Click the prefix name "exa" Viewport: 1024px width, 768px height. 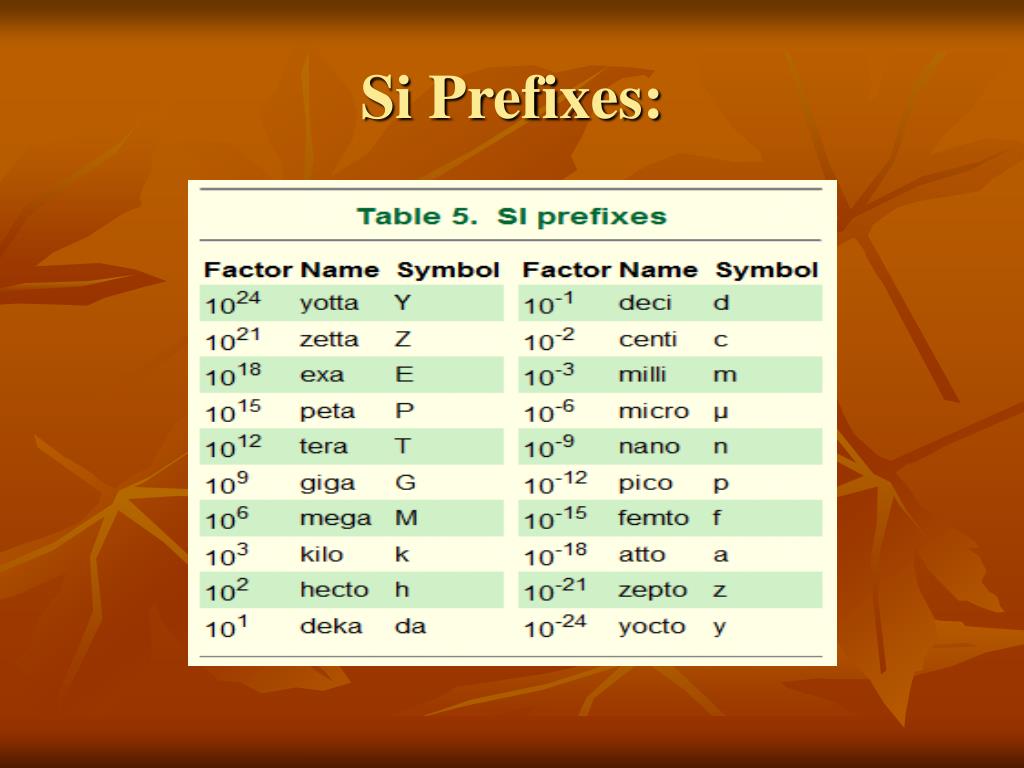321,375
